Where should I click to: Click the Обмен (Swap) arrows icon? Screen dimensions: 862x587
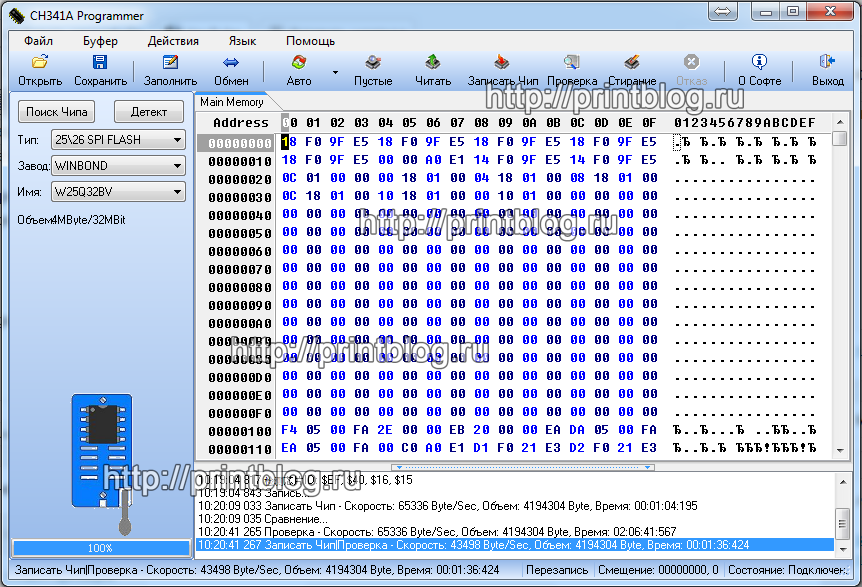231,63
